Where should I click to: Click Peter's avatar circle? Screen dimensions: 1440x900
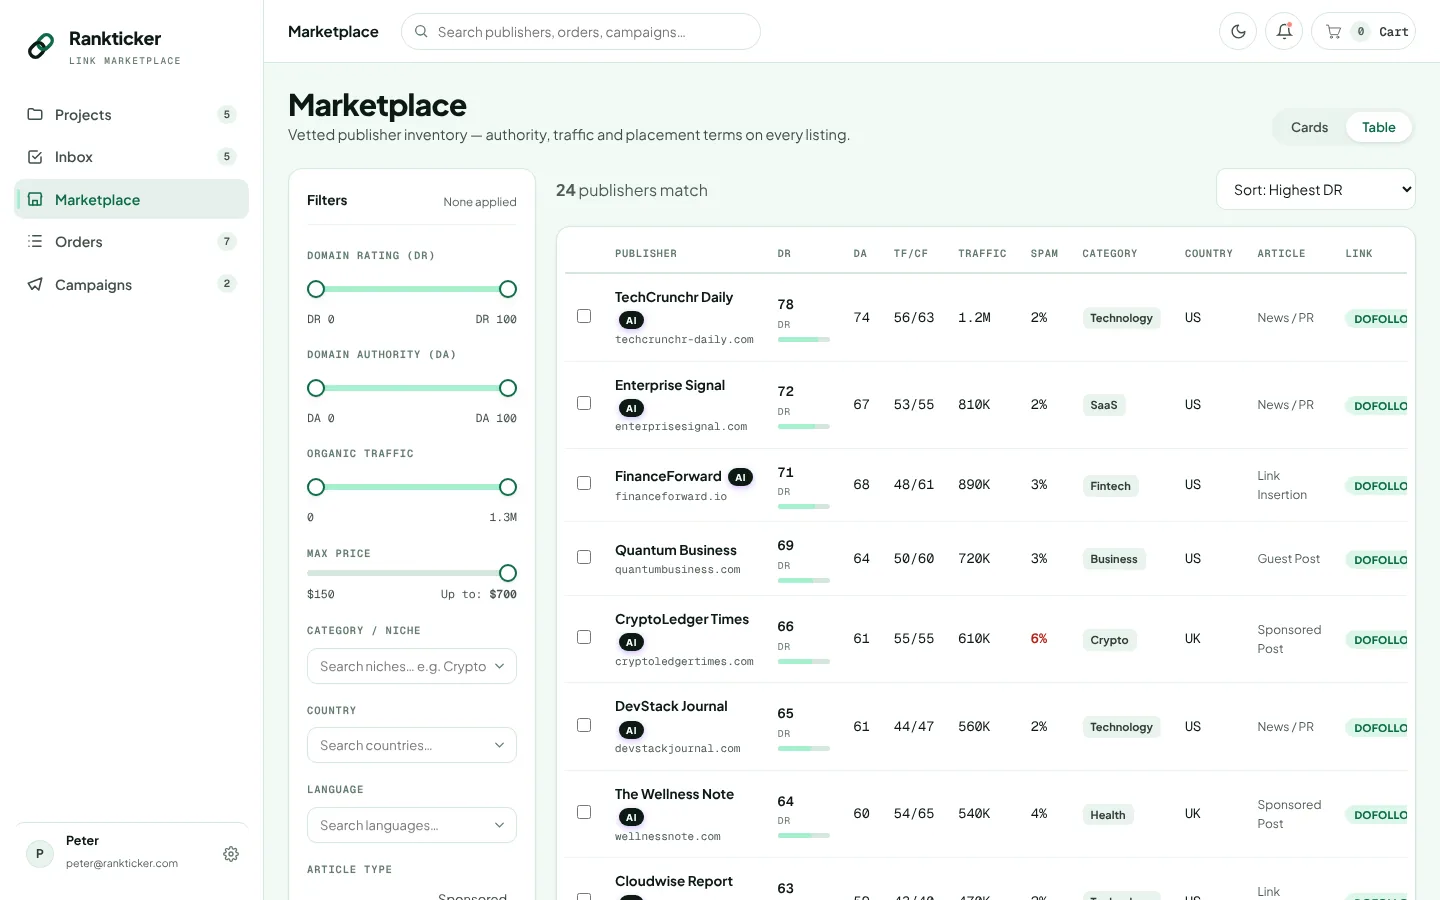(40, 853)
